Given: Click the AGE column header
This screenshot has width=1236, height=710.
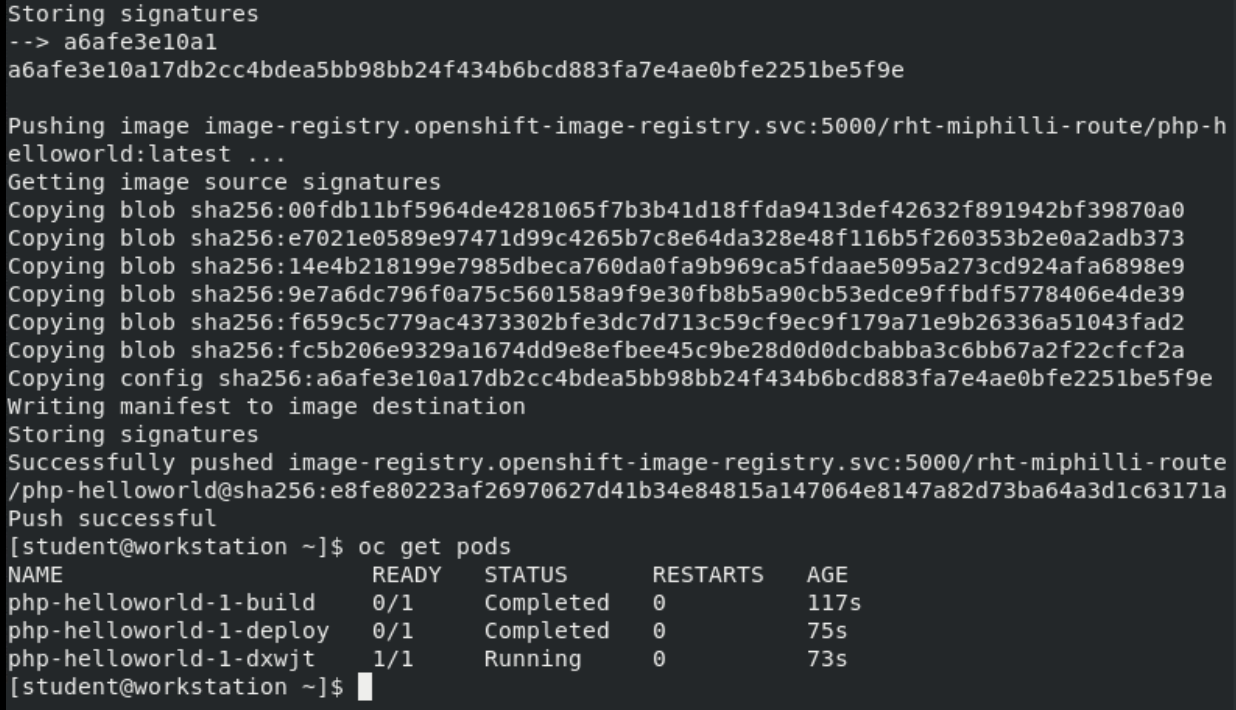Looking at the screenshot, I should point(827,575).
